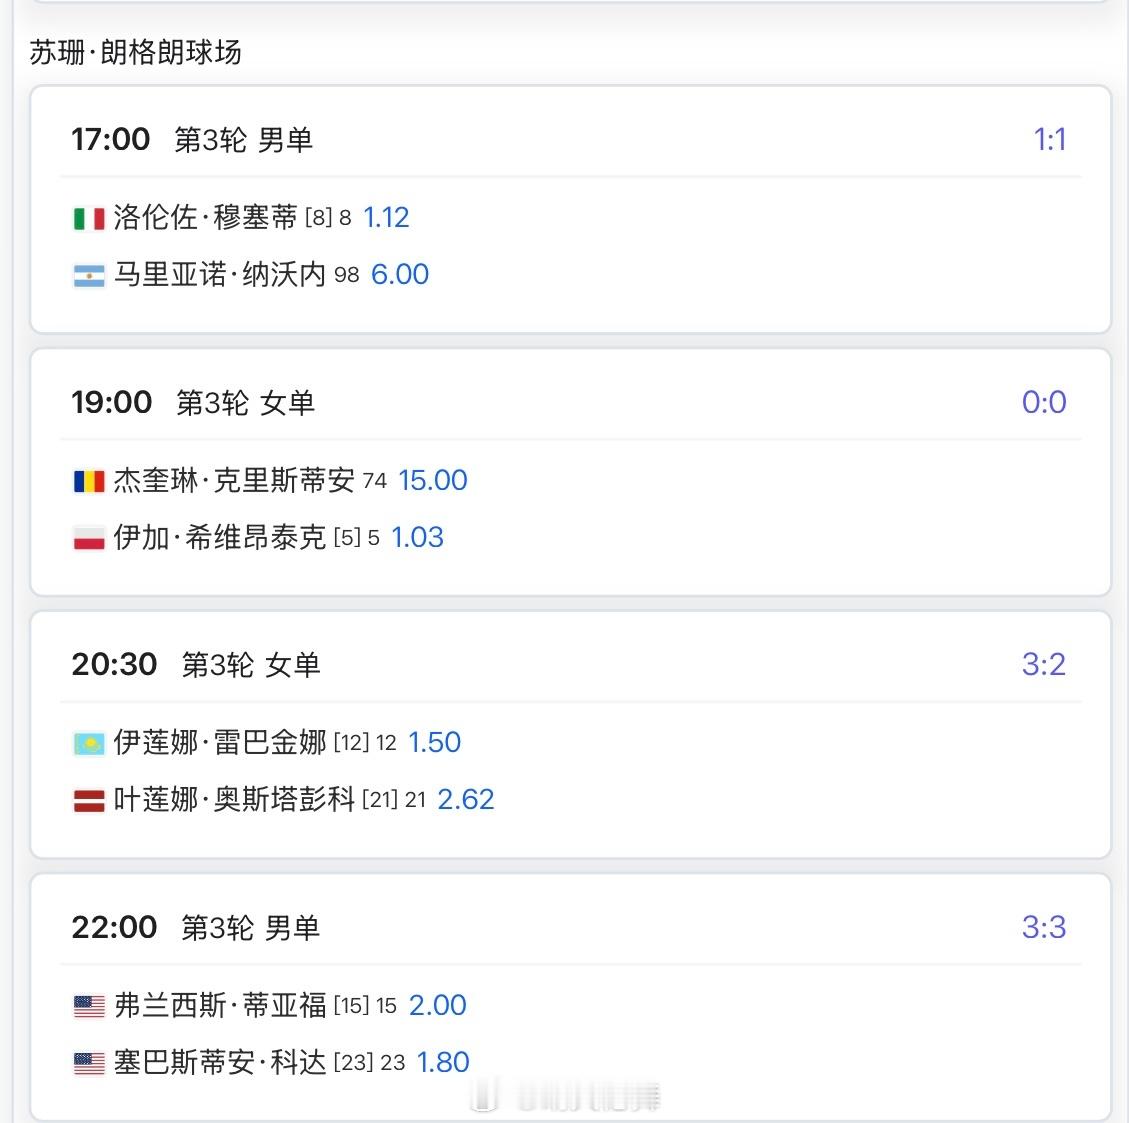
Task: Click the 苏珊·朗格朗球场 court heading
Action: tap(135, 53)
